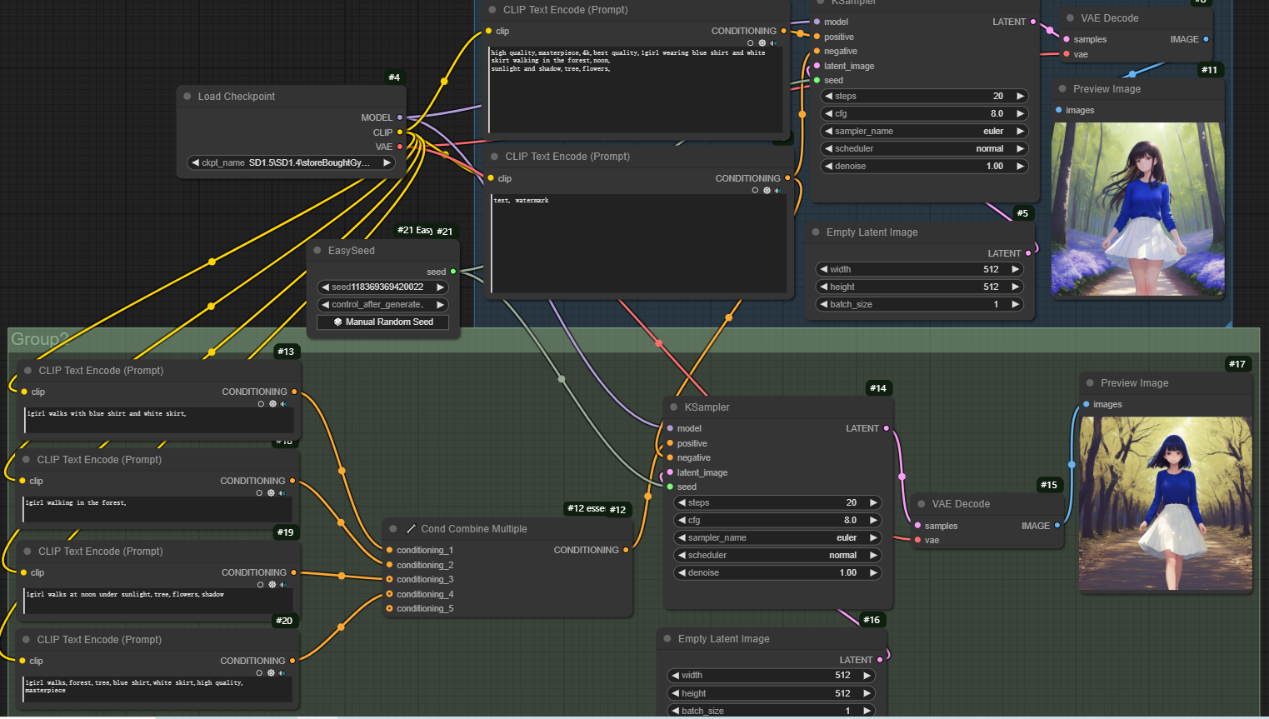This screenshot has height=719, width=1269.
Task: Click the Manual Random Seed button
Action: (383, 322)
